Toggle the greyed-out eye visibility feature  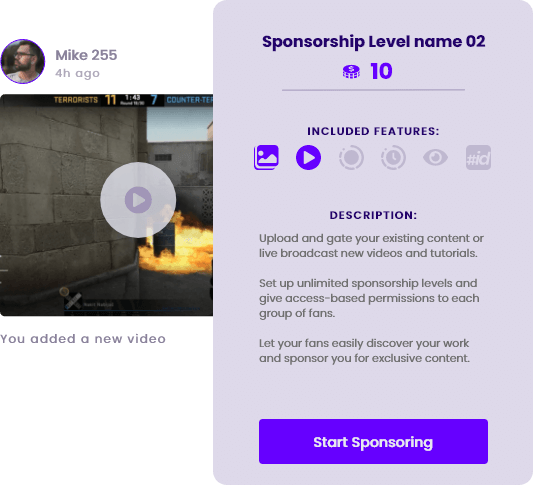pos(435,157)
